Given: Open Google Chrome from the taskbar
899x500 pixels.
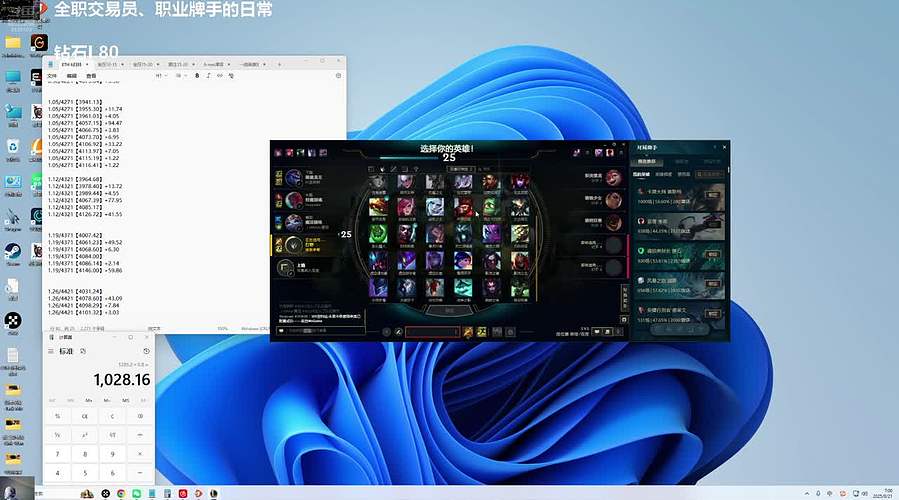Looking at the screenshot, I should click(121, 494).
